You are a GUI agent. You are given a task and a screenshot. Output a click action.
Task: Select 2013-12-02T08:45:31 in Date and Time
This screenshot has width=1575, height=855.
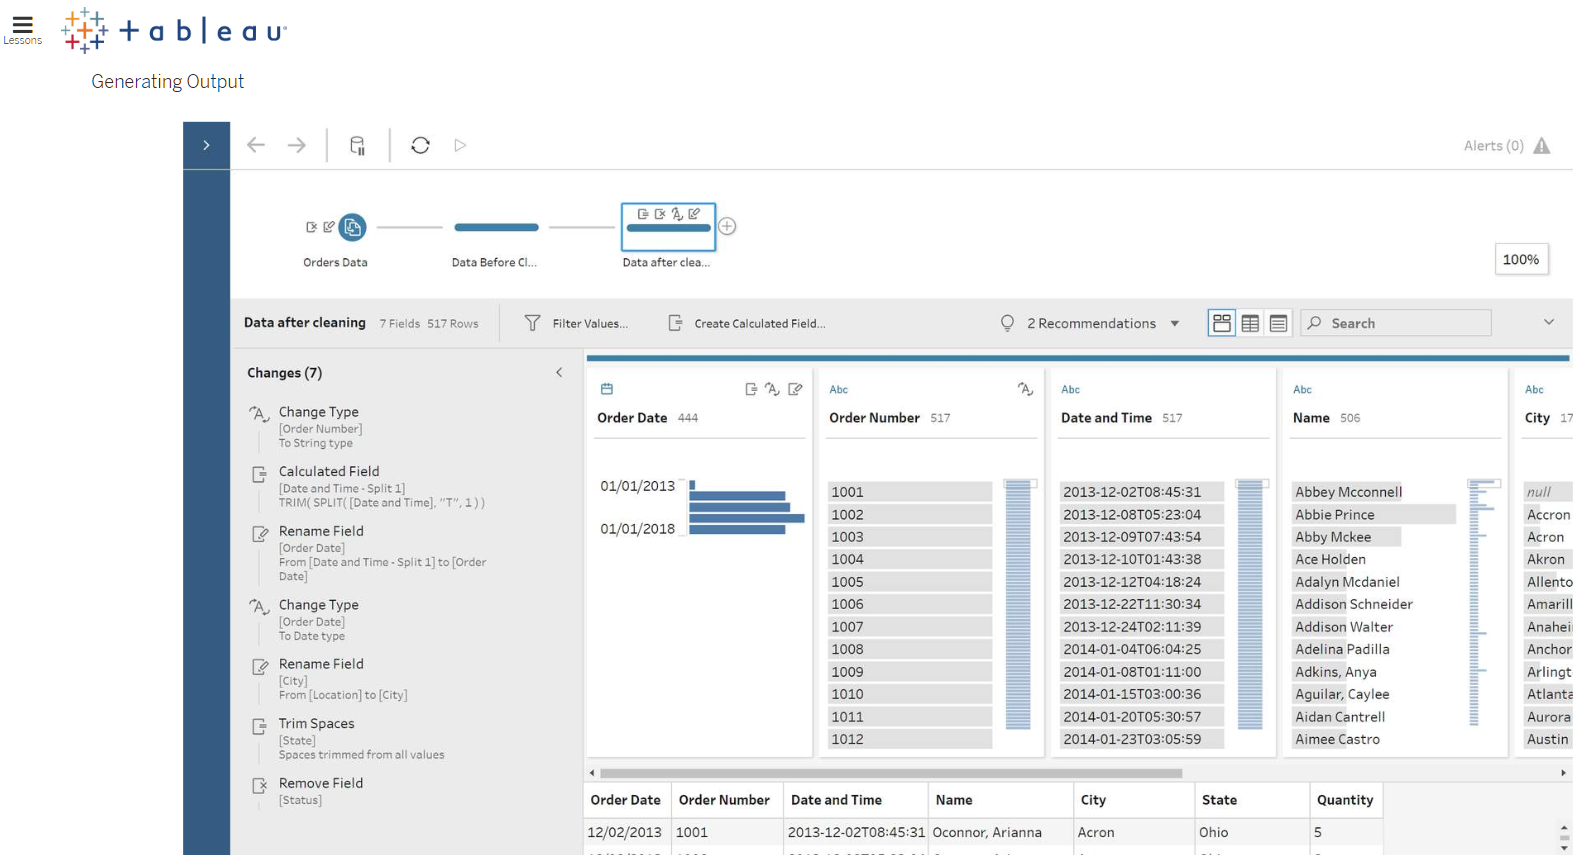tap(1142, 492)
